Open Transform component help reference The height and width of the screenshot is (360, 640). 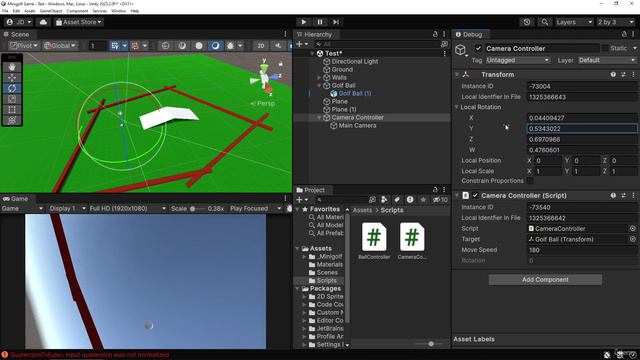(x=613, y=75)
